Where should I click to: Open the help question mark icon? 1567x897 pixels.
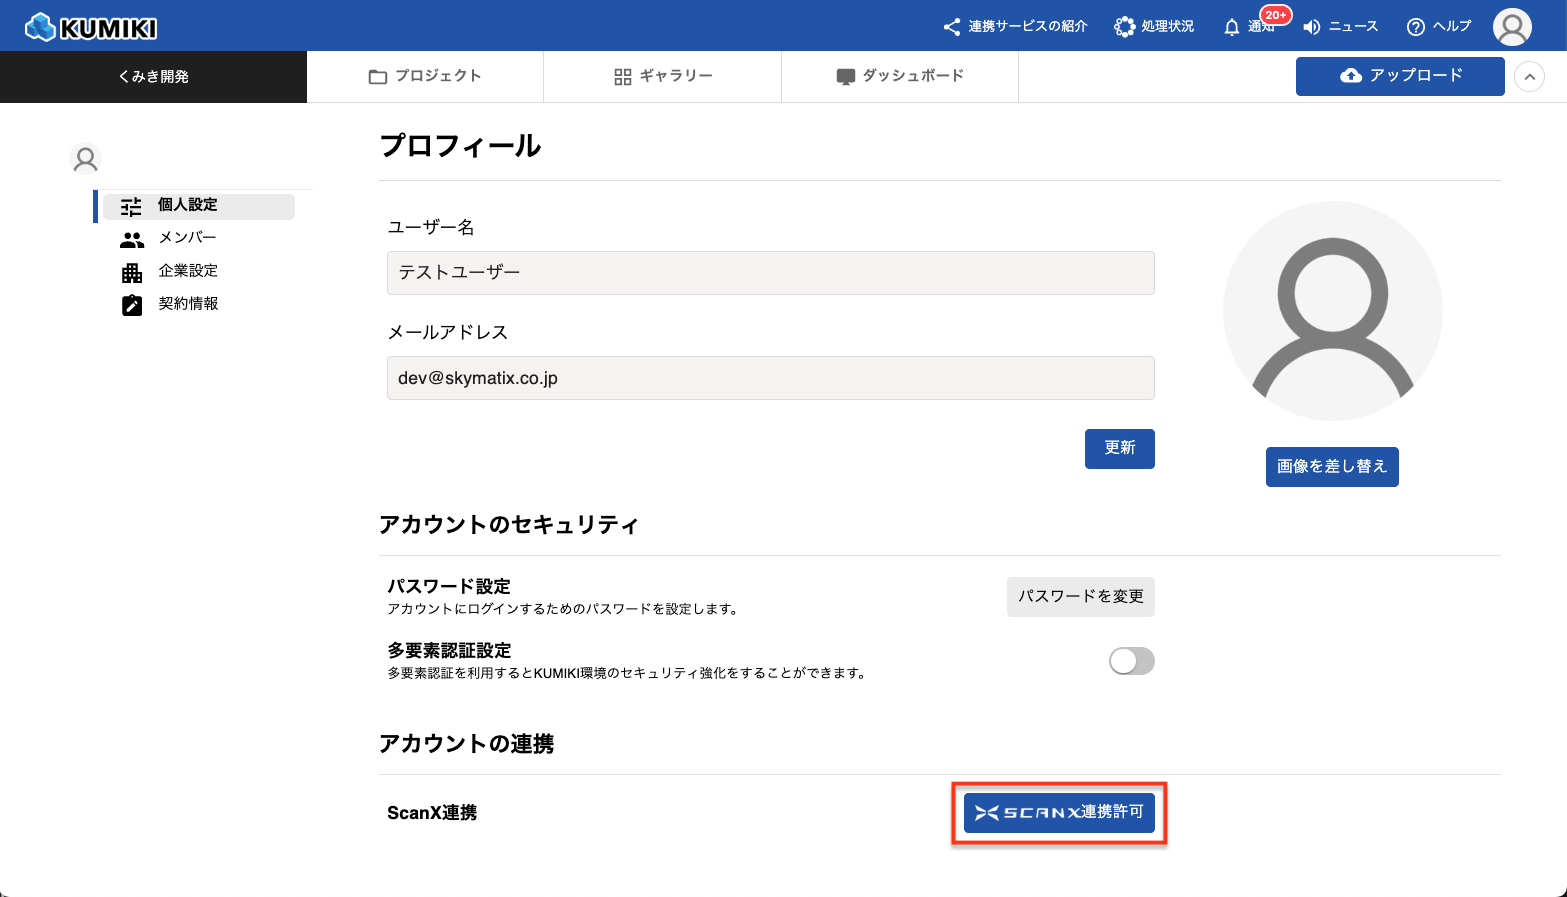1415,27
